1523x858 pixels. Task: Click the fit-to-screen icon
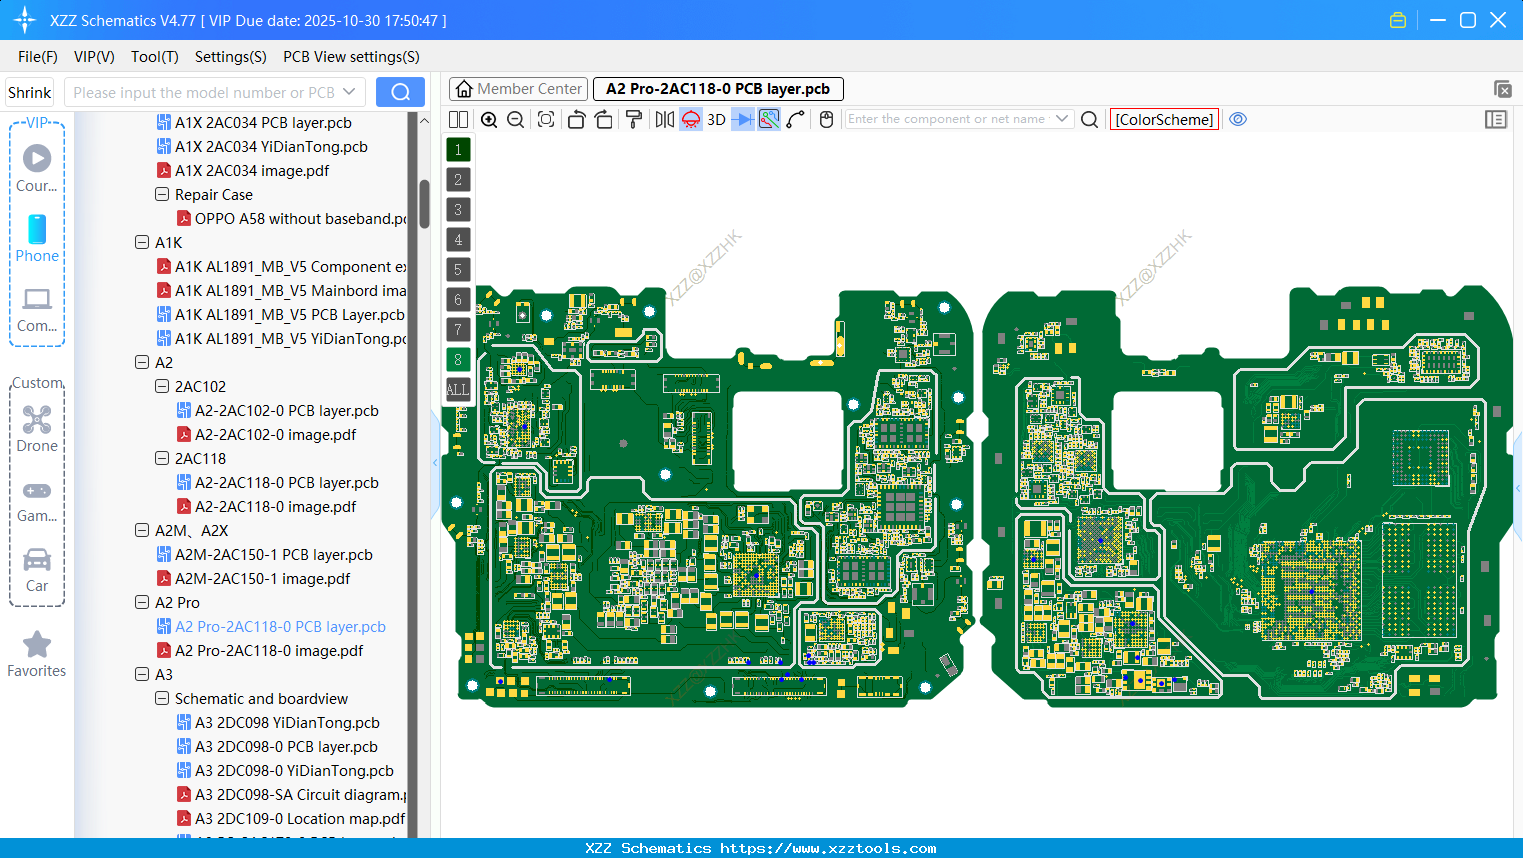coord(546,120)
